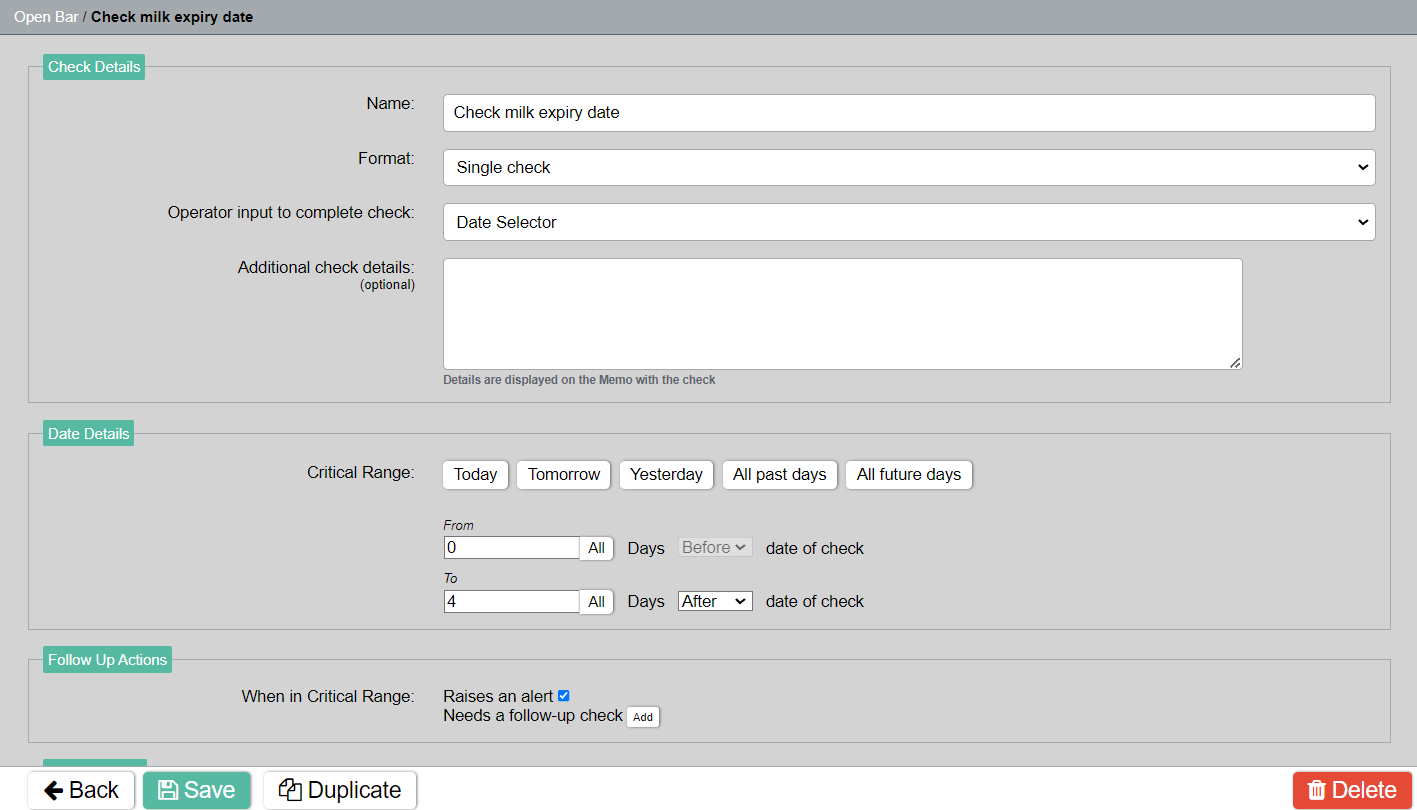1417x810 pixels.
Task: Pick the All future days preset
Action: click(x=908, y=475)
